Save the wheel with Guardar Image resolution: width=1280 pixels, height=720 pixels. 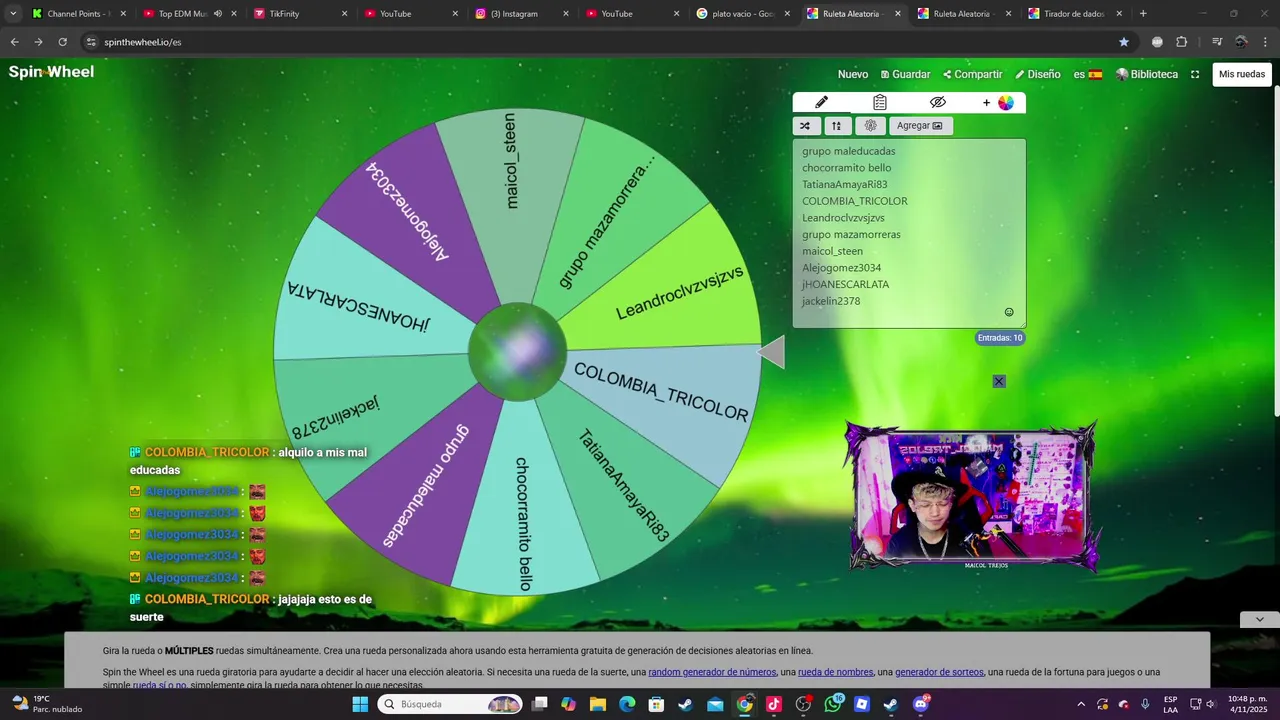[905, 74]
